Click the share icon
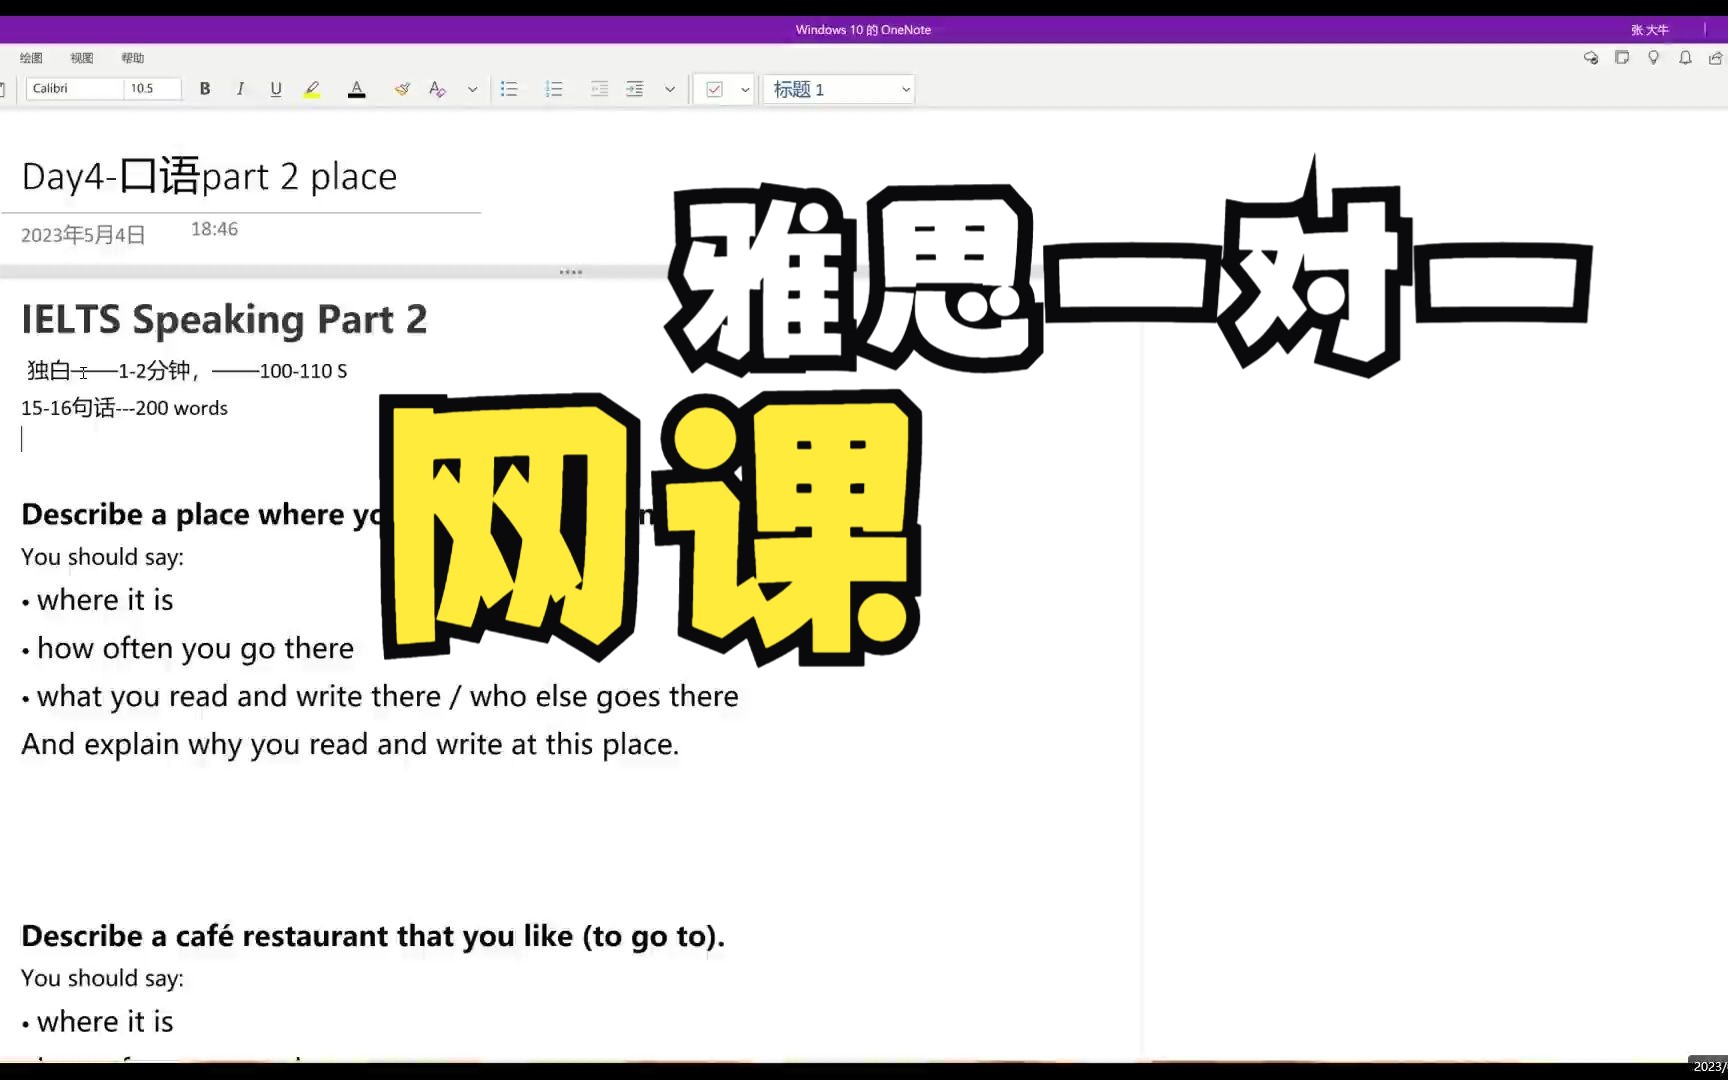 (x=1716, y=58)
